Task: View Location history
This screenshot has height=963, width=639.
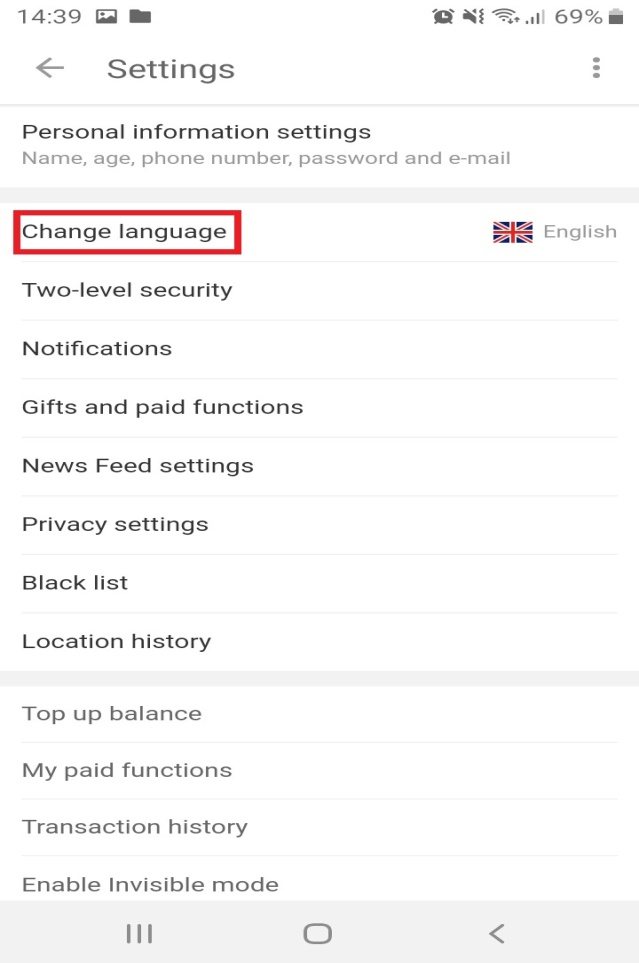Action: click(320, 642)
